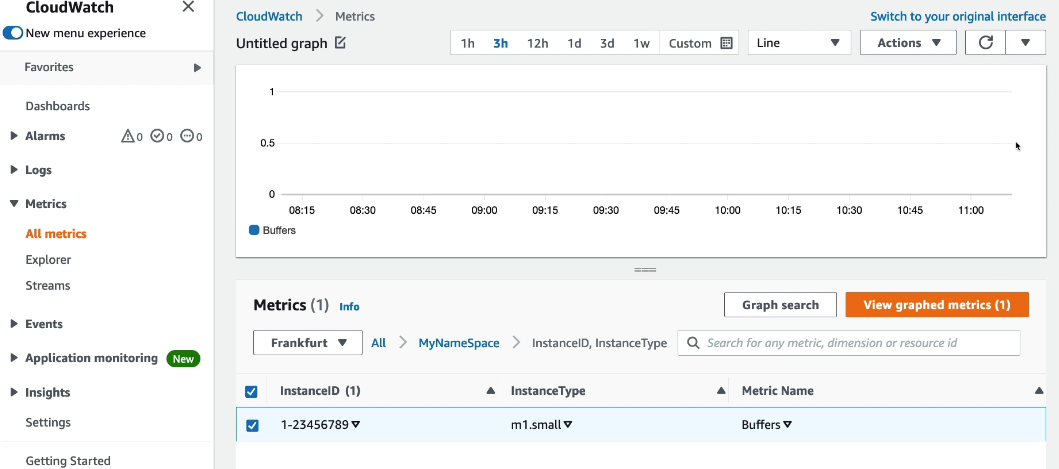Screen dimensions: 1059x469
Task: Select the 3d time range
Action: tap(607, 43)
